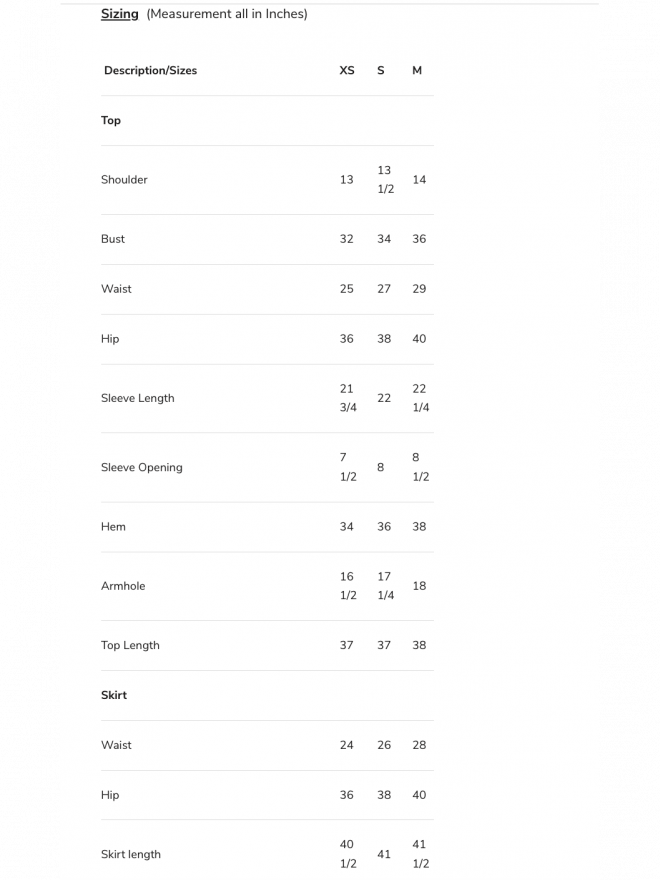The width and height of the screenshot is (660, 880).
Task: Select the Shoulder S value 13 1/2
Action: click(385, 180)
